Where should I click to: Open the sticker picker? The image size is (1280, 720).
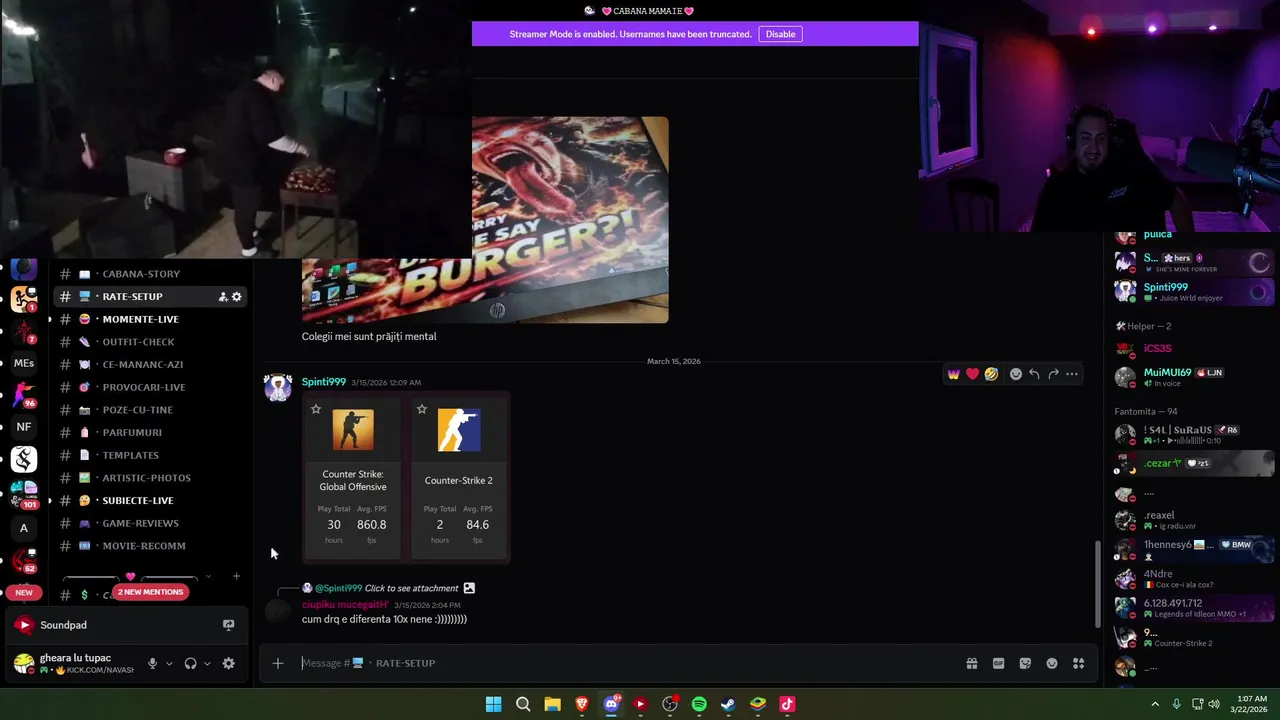pyautogui.click(x=1025, y=663)
